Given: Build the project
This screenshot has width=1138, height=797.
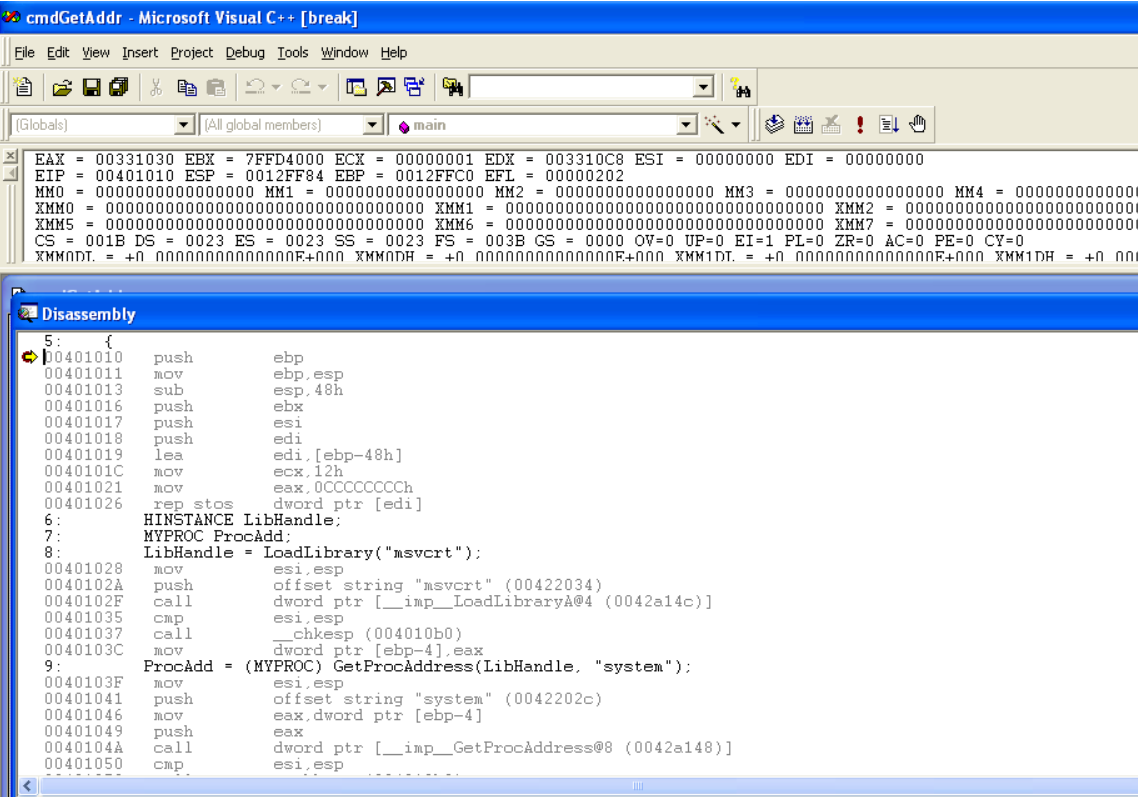Looking at the screenshot, I should (x=802, y=124).
